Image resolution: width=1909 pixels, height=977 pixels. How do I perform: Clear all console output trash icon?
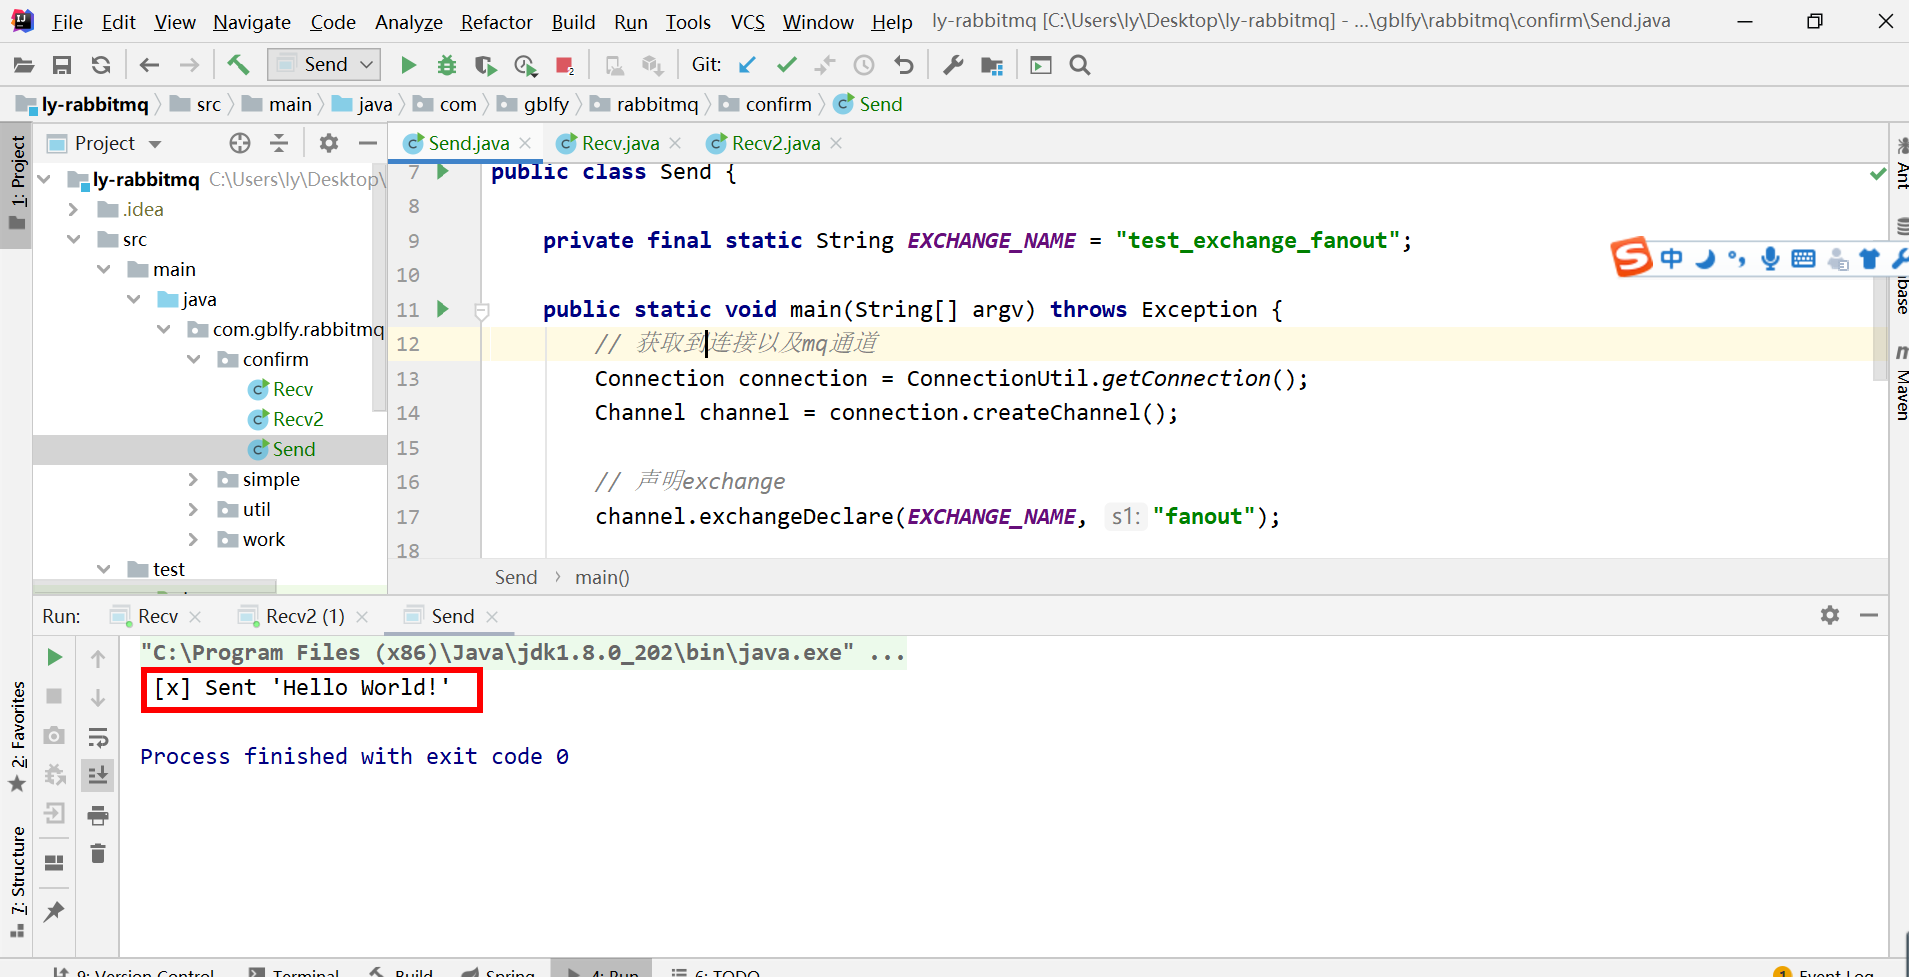98,853
